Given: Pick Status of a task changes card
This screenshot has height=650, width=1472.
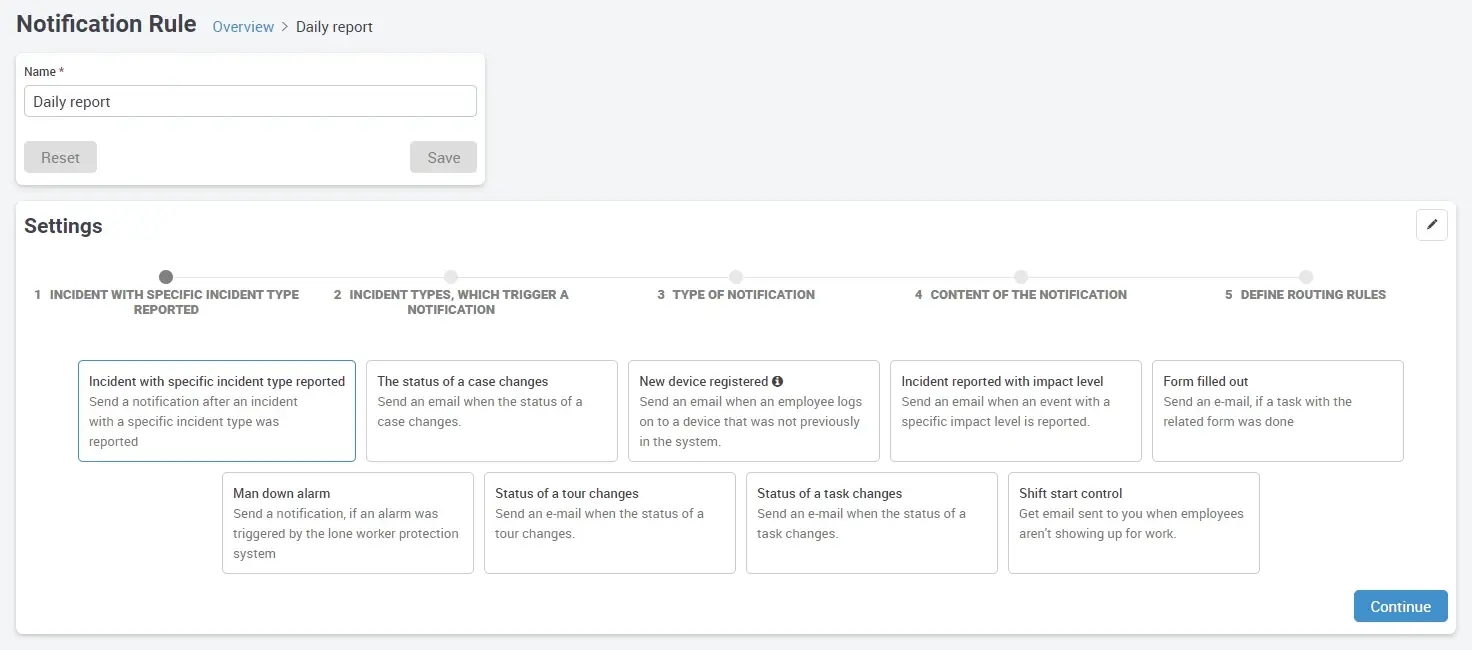Looking at the screenshot, I should 872,523.
